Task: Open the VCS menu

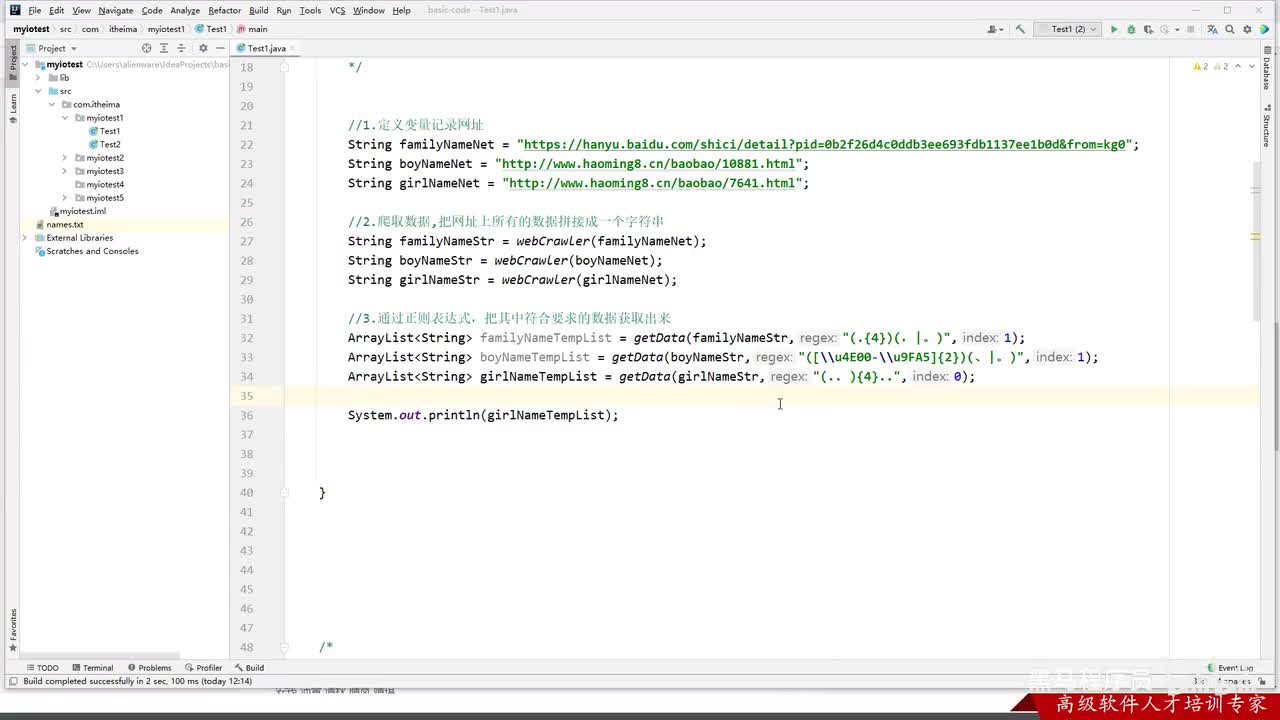Action: coord(337,10)
